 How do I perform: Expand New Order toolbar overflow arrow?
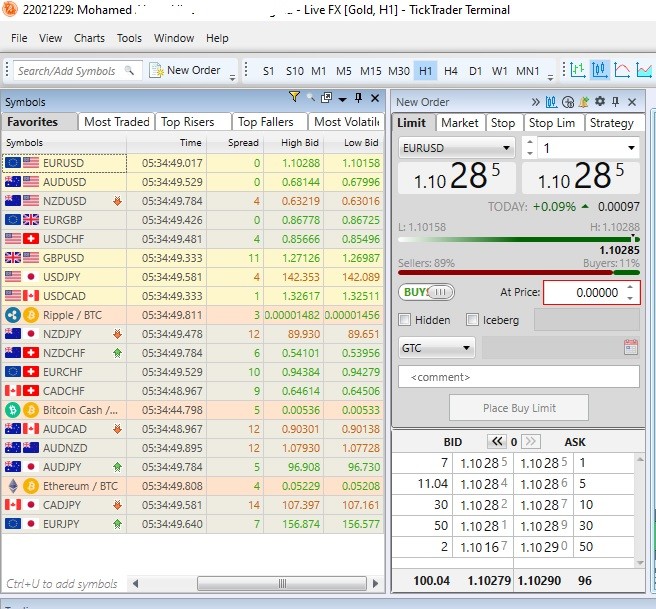[x=232, y=77]
